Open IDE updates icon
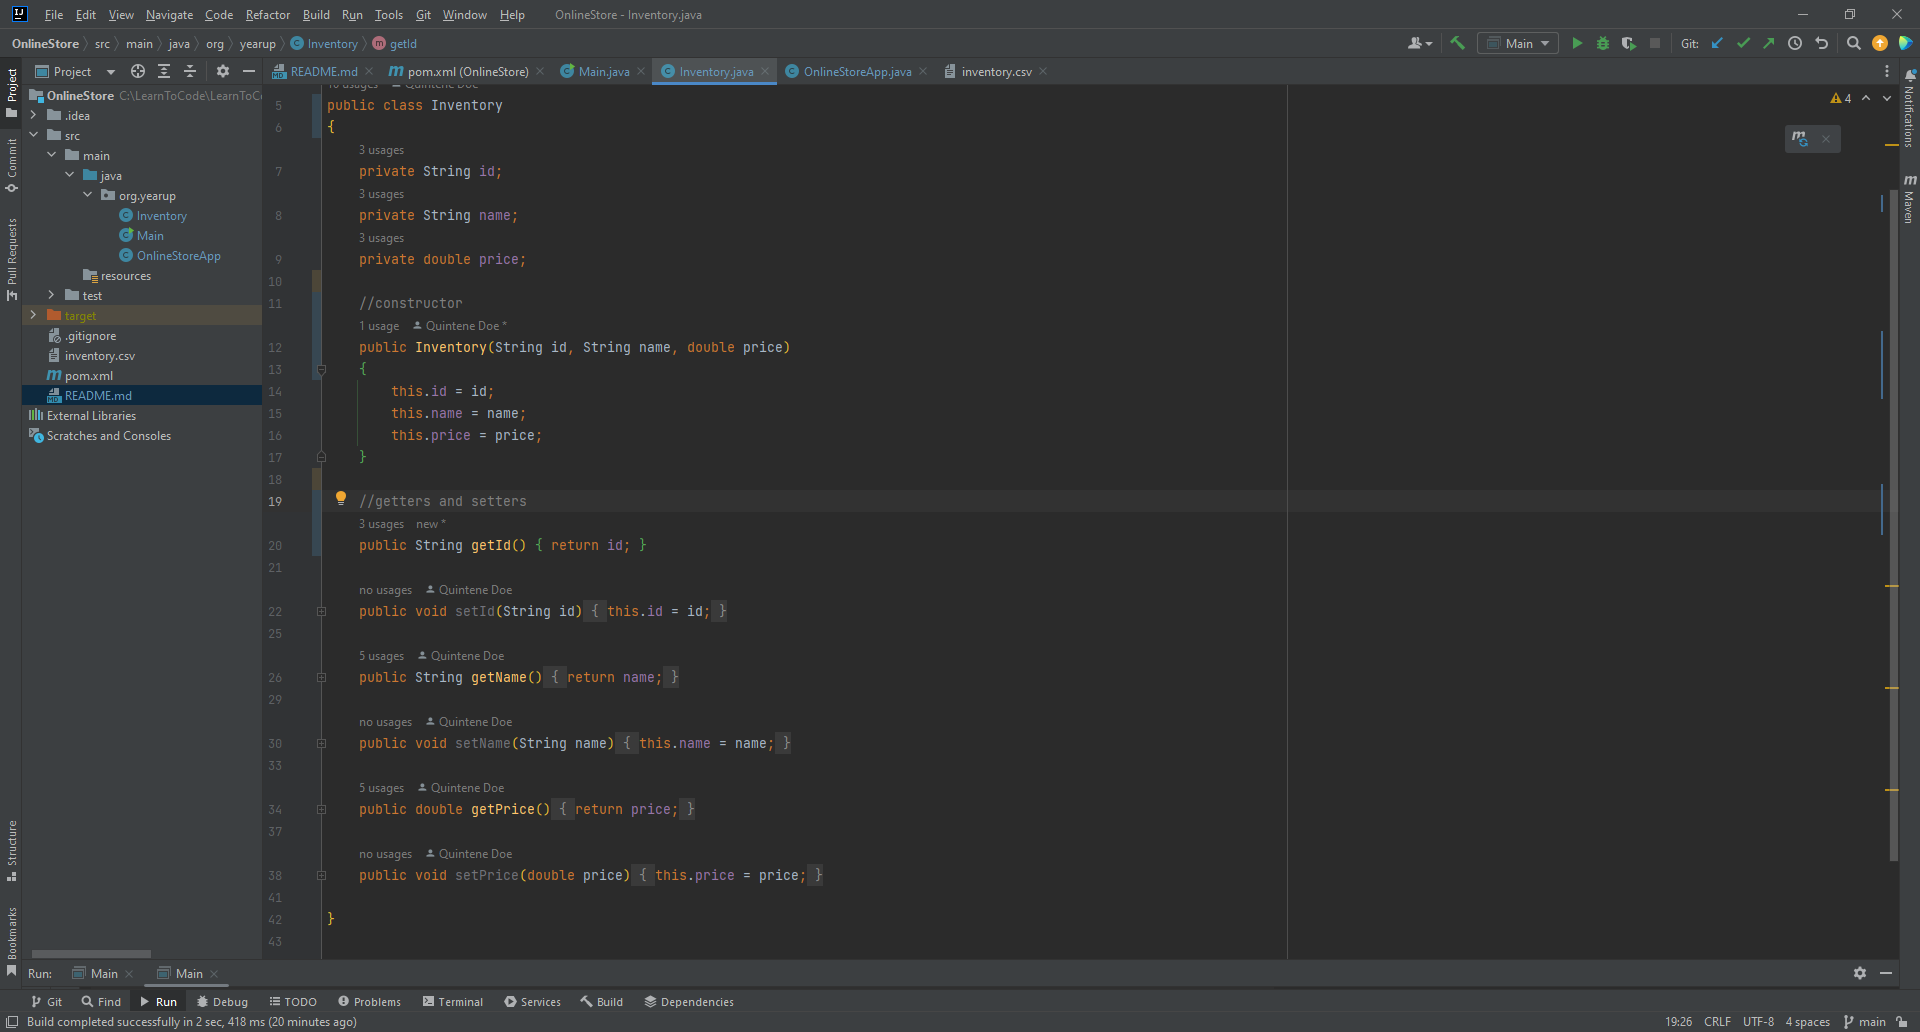Image resolution: width=1920 pixels, height=1032 pixels. tap(1879, 43)
